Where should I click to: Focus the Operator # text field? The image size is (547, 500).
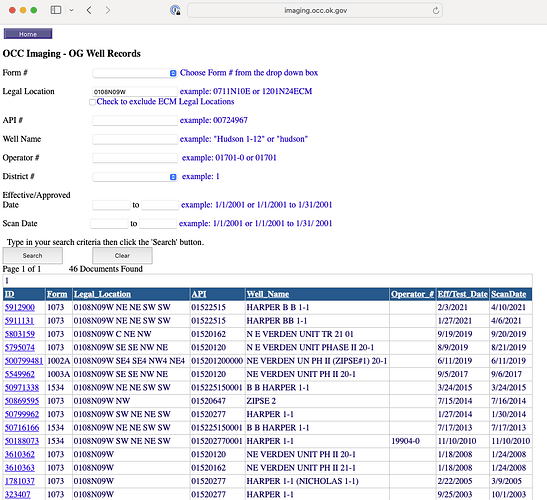coord(135,158)
